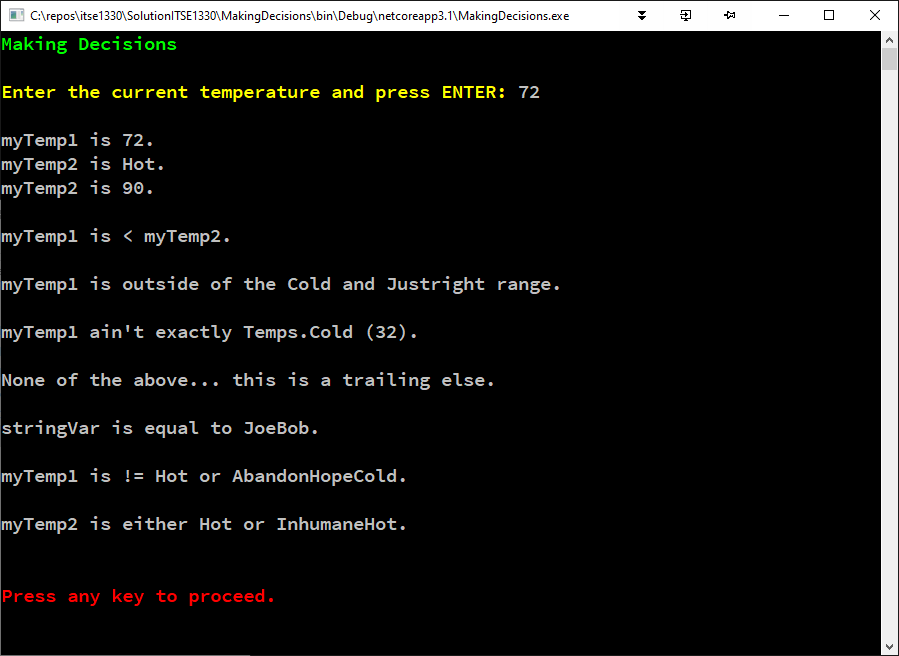899x656 pixels.
Task: Click the move-to-monitor title bar icon
Action: tap(686, 15)
